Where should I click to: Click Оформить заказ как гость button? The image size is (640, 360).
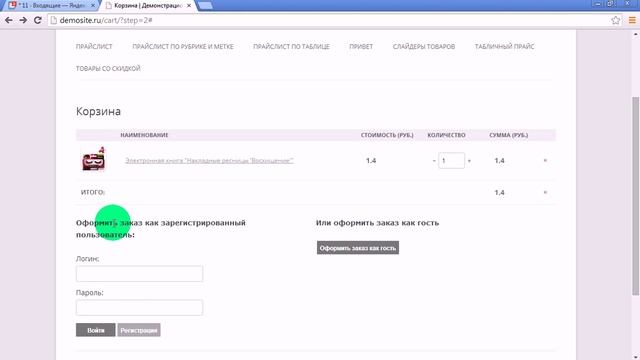[x=358, y=248]
